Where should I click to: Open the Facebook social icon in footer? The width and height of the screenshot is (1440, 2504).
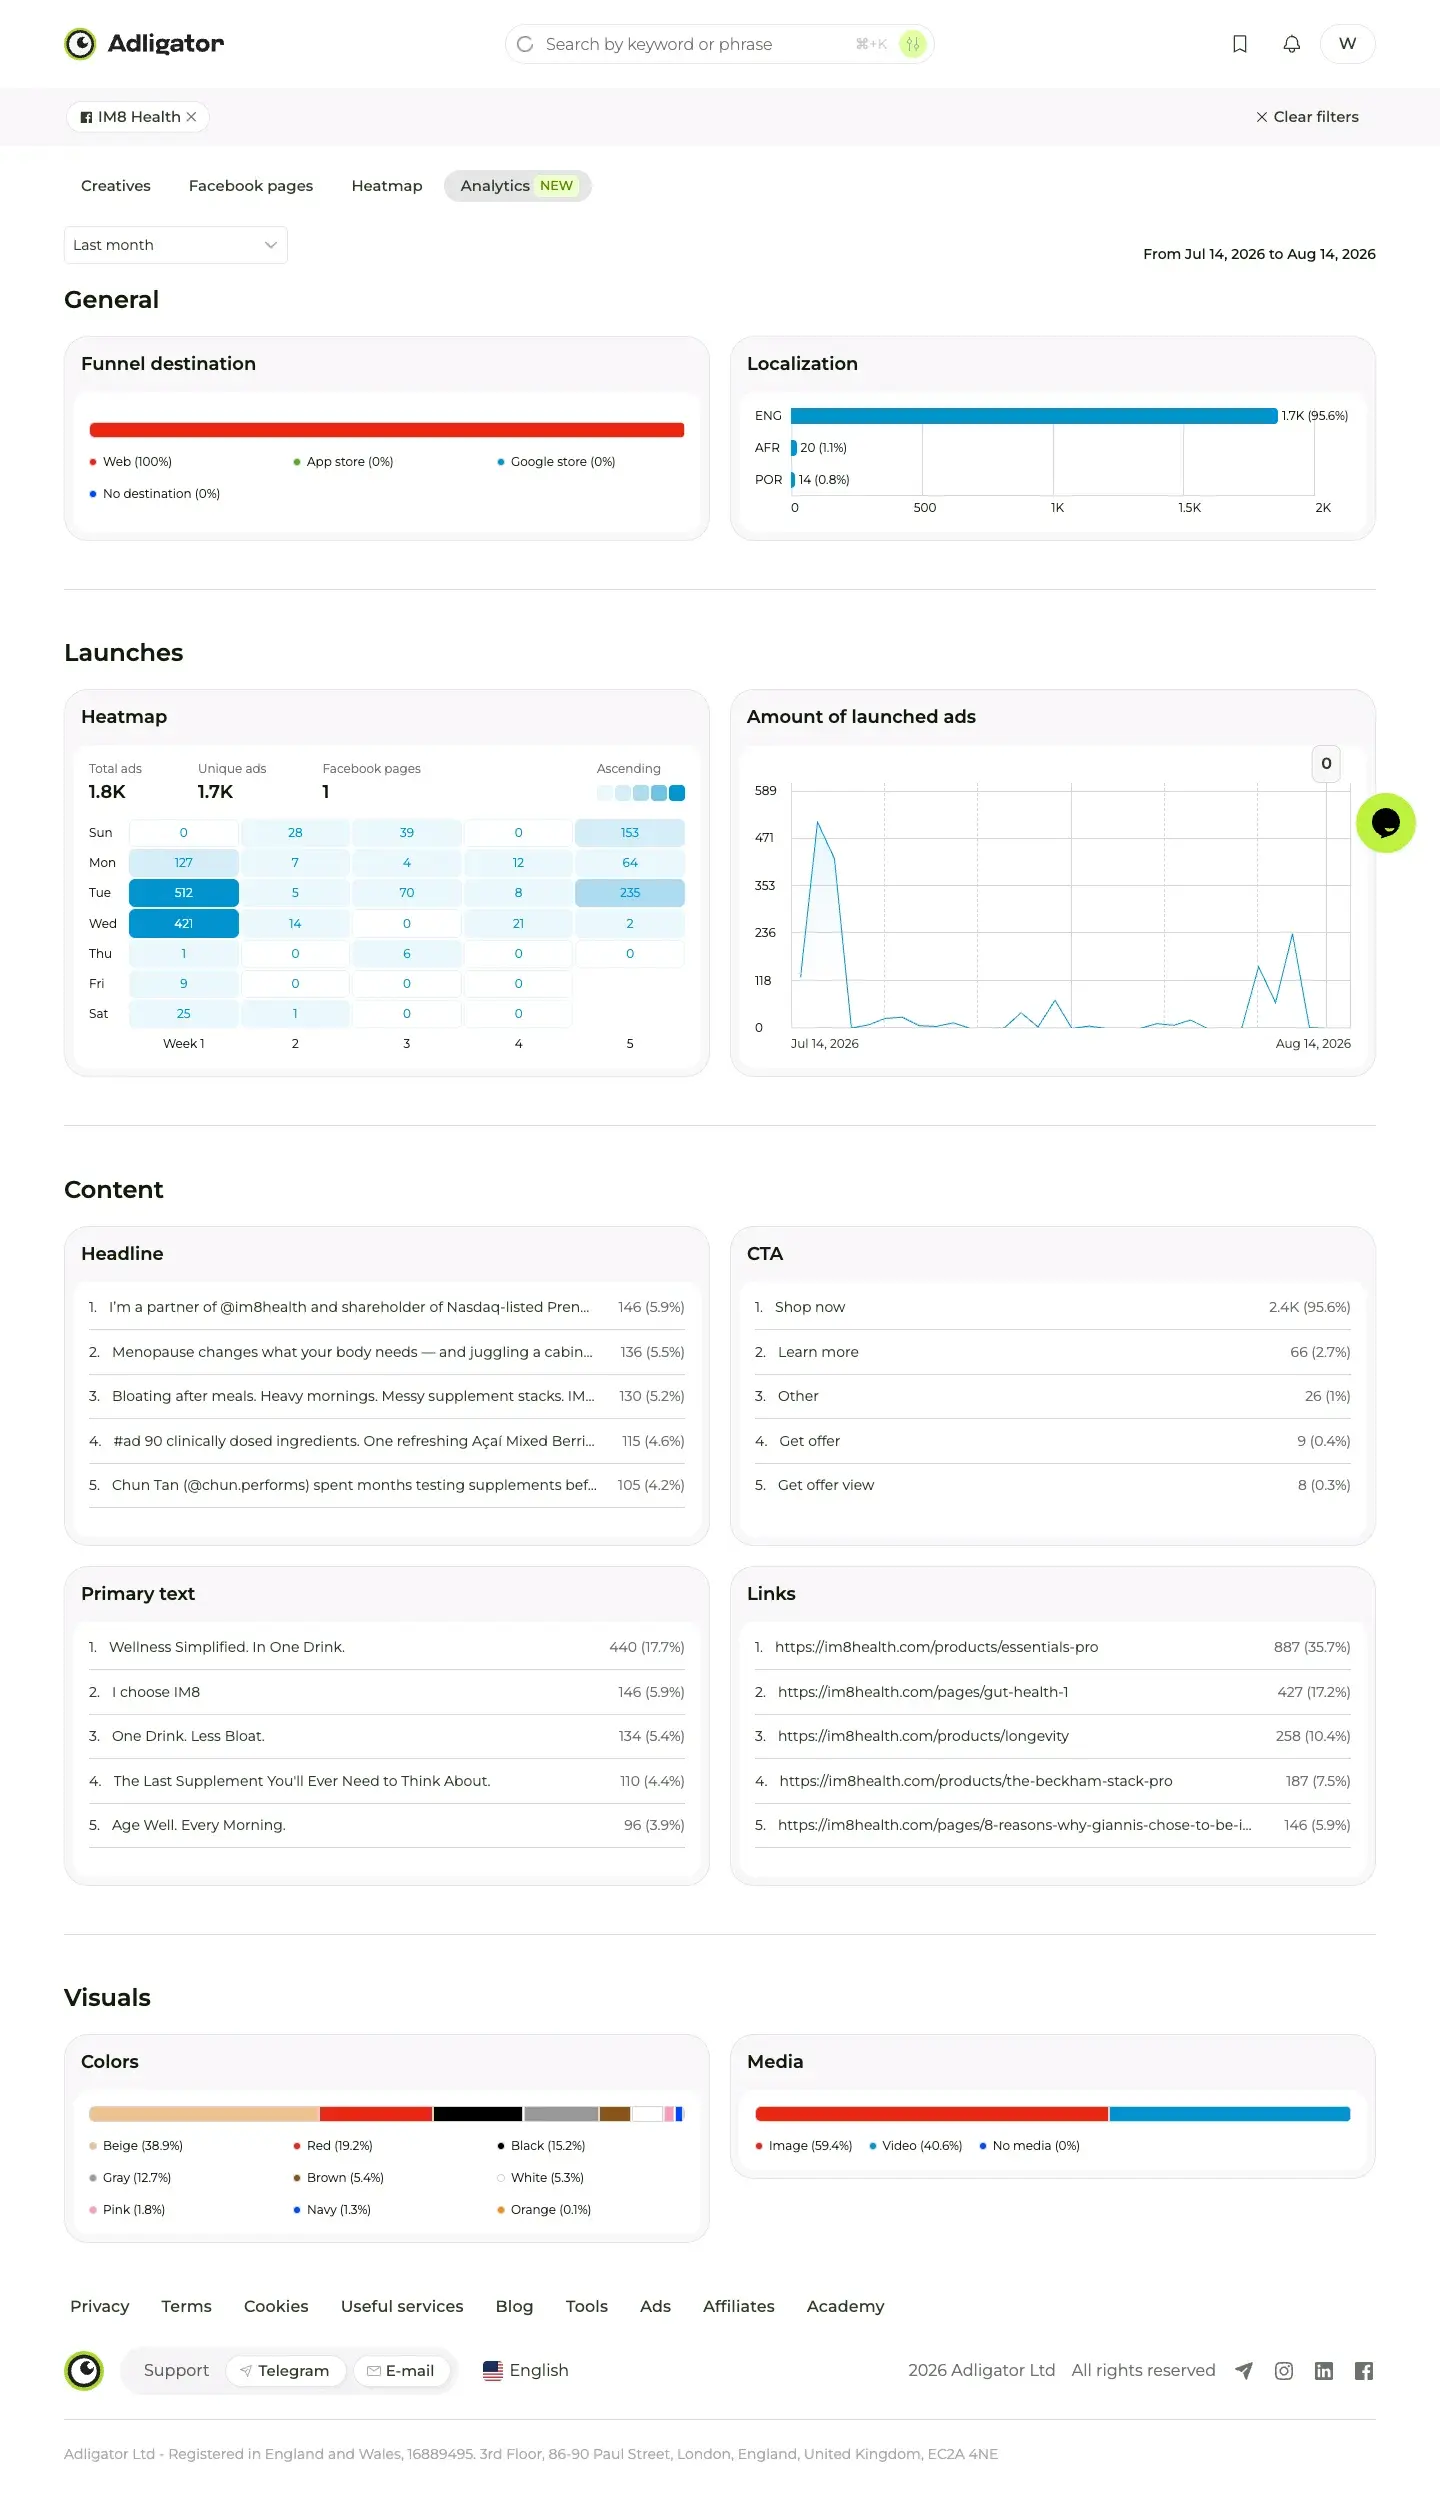pyautogui.click(x=1364, y=2371)
